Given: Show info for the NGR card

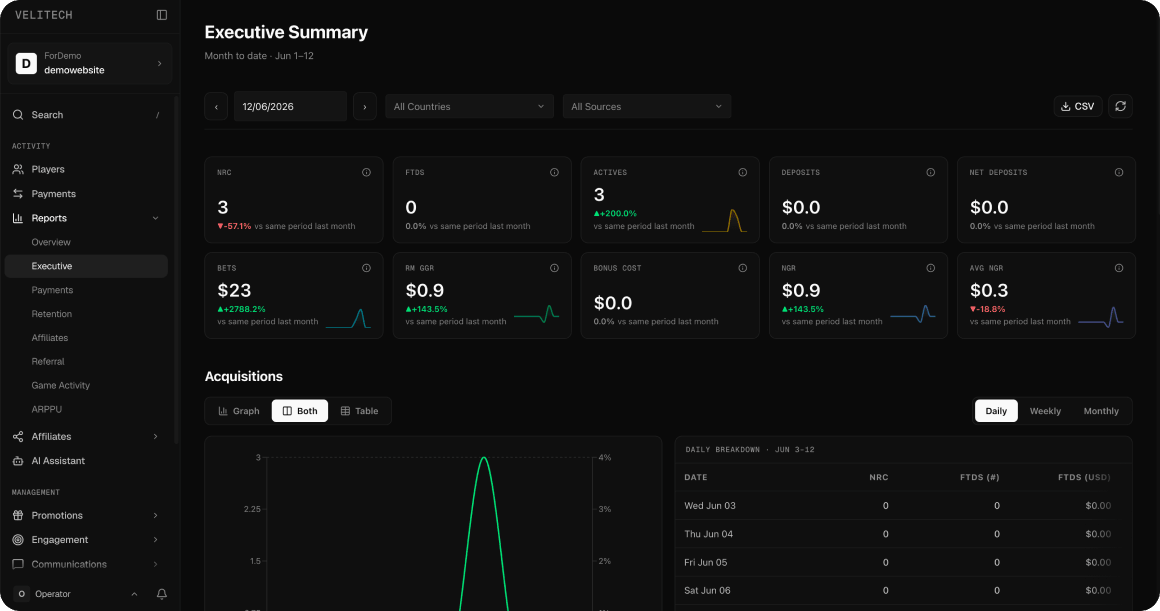Looking at the screenshot, I should click(x=931, y=268).
